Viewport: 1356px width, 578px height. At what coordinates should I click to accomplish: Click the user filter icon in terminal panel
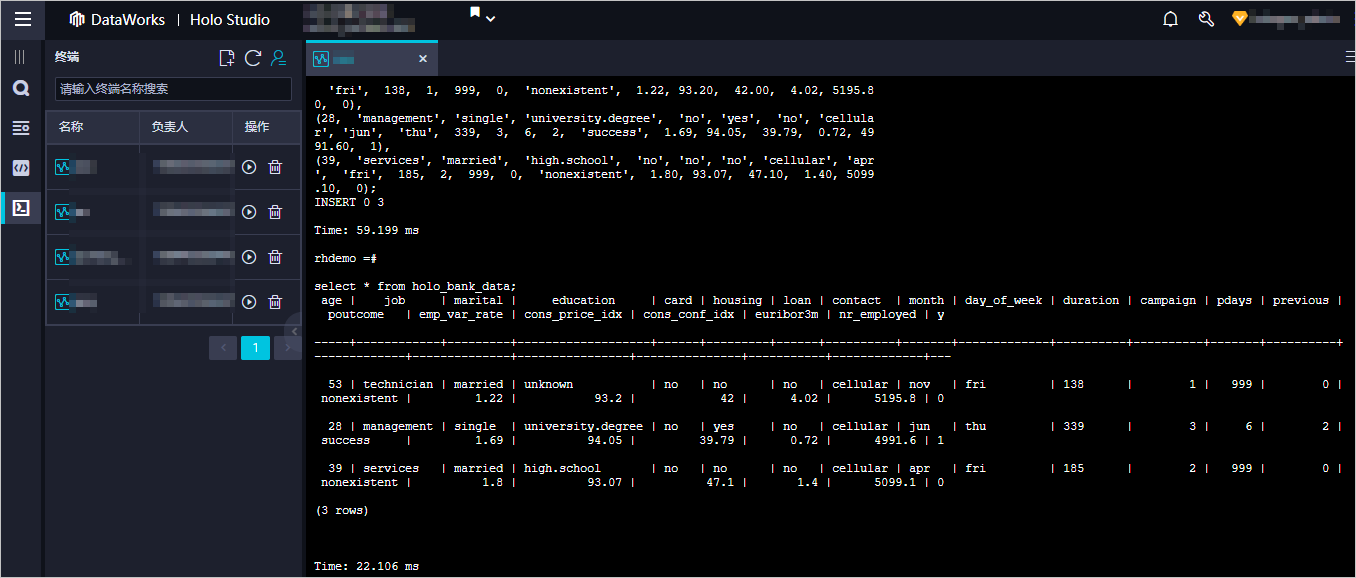pyautogui.click(x=279, y=58)
